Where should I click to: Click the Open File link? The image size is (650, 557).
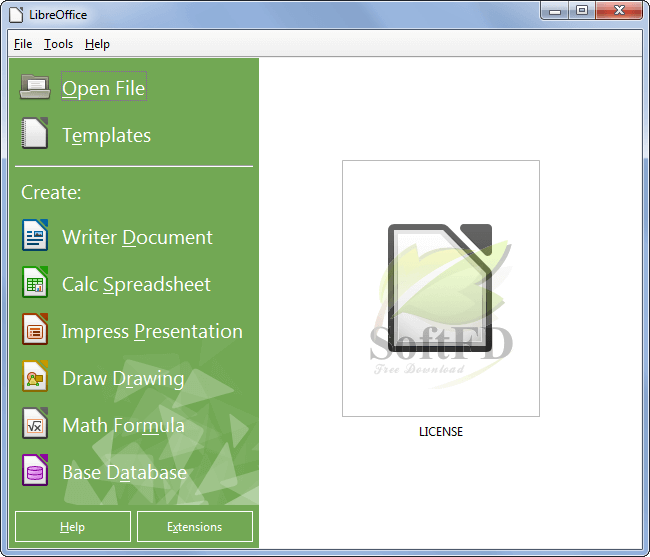pyautogui.click(x=104, y=88)
